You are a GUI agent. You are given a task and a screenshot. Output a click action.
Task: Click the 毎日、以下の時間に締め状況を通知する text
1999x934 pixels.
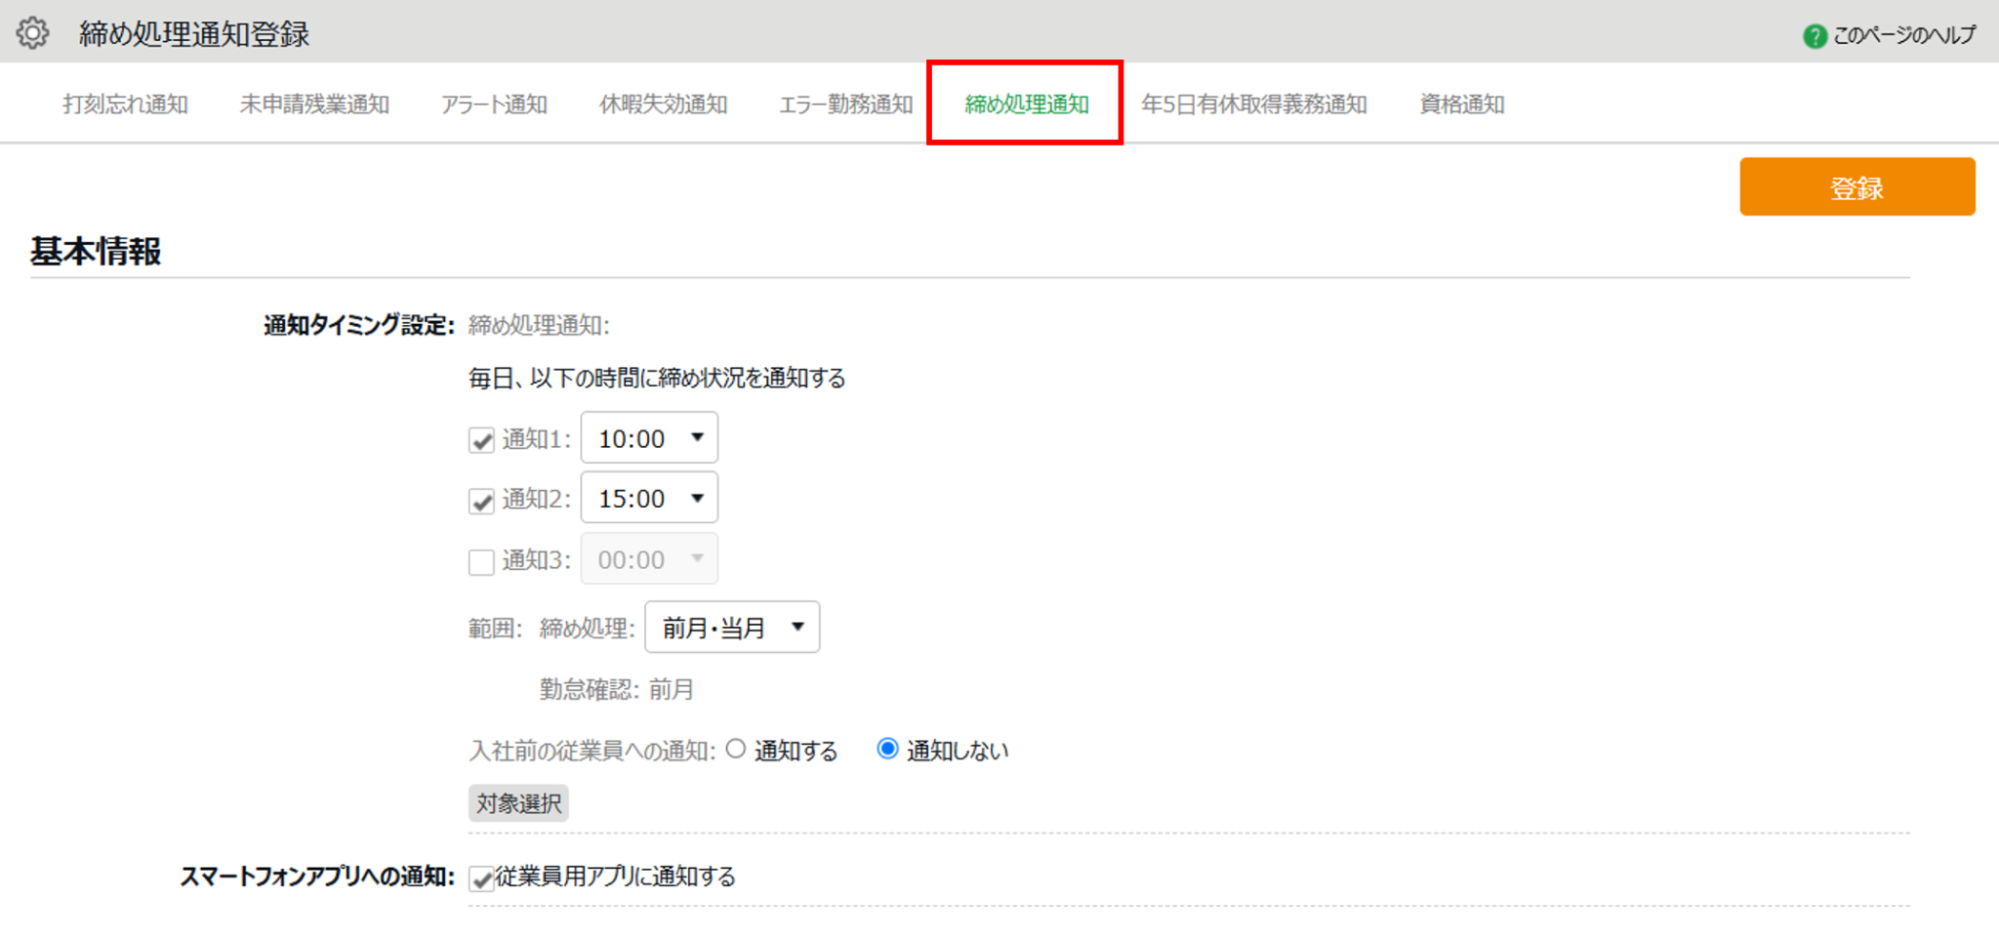[x=657, y=378]
